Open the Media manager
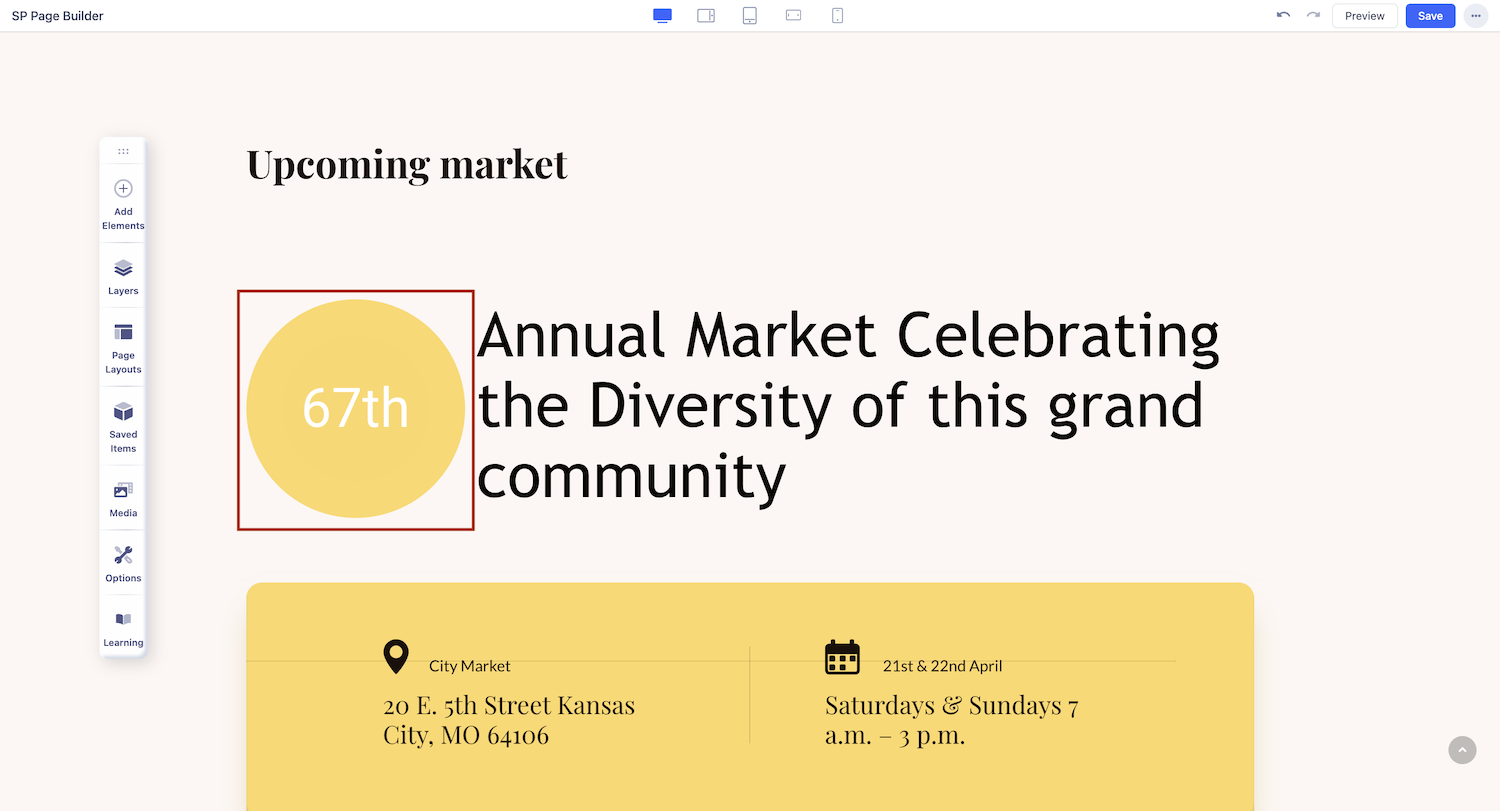The width and height of the screenshot is (1500, 811). (123, 499)
